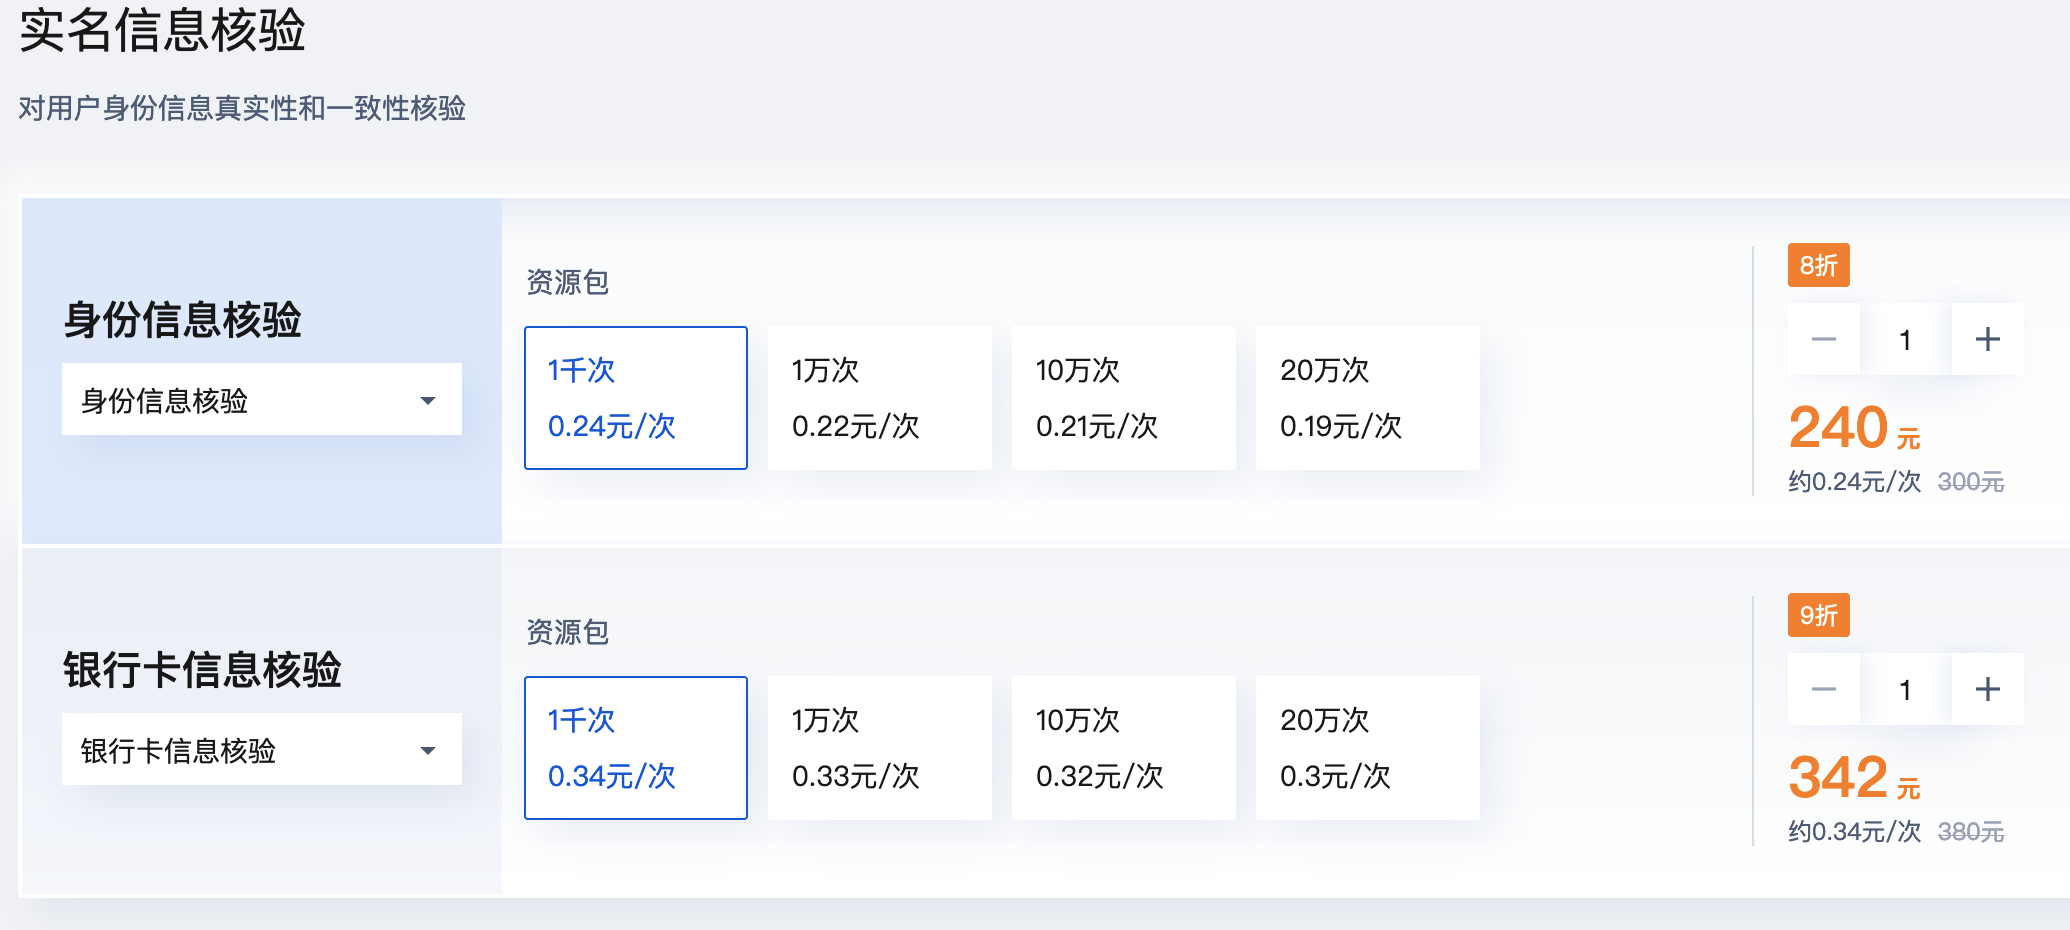Click the 9折 discount badge

pyautogui.click(x=1819, y=614)
